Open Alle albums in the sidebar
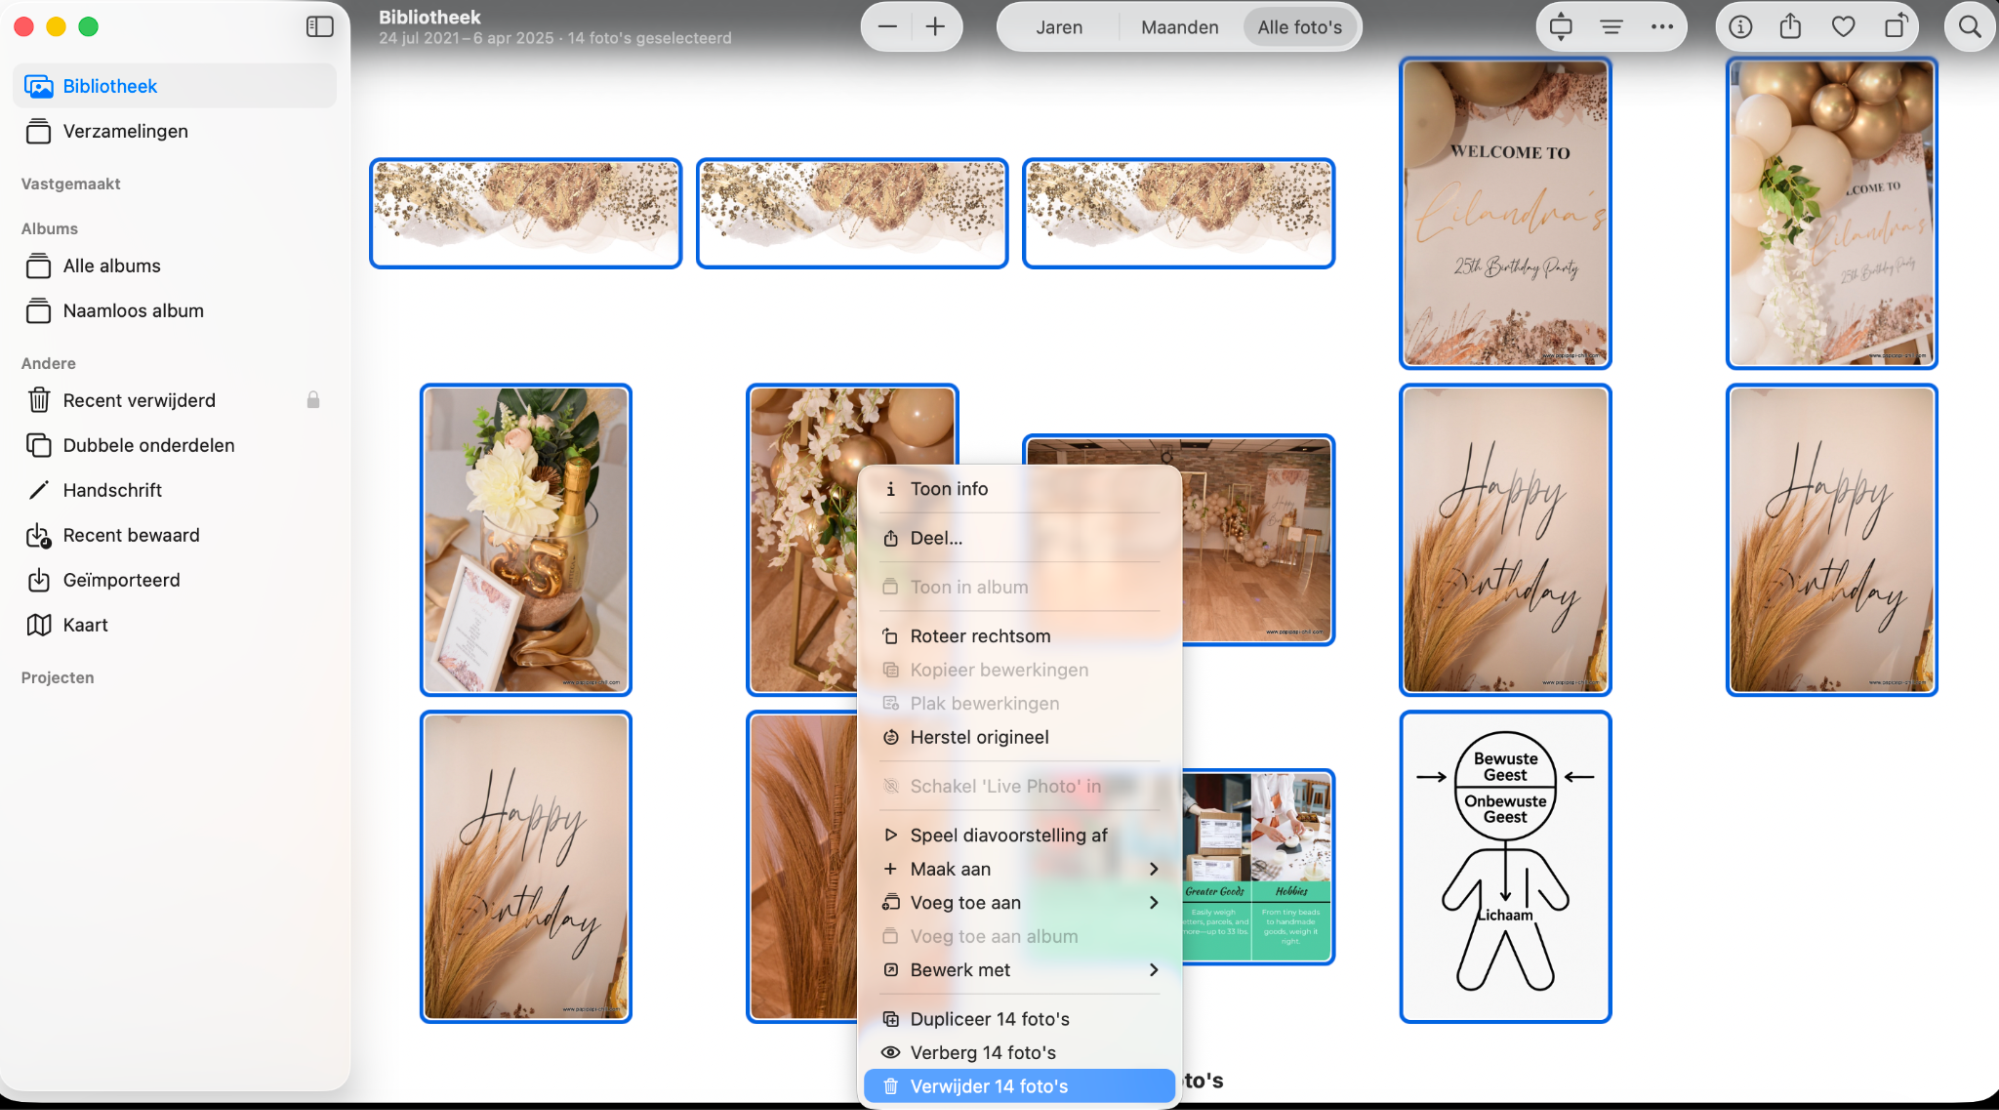 (x=111, y=265)
